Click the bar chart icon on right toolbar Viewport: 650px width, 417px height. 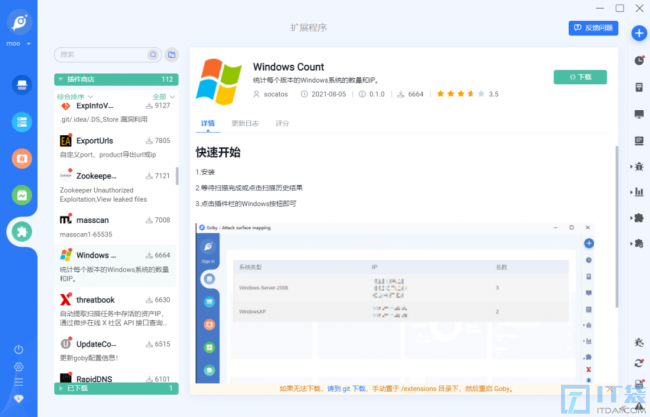(x=639, y=192)
